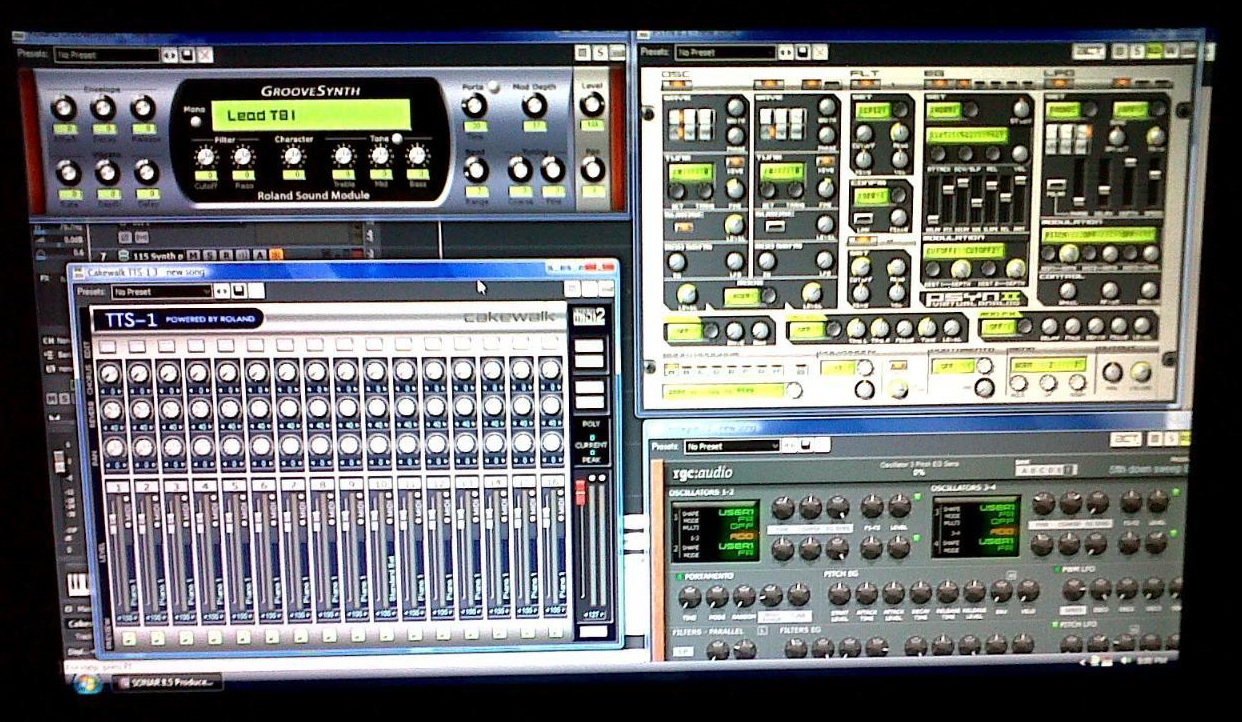Click keyboard icon in GrooveSynth window header

pyautogui.click(x=618, y=53)
